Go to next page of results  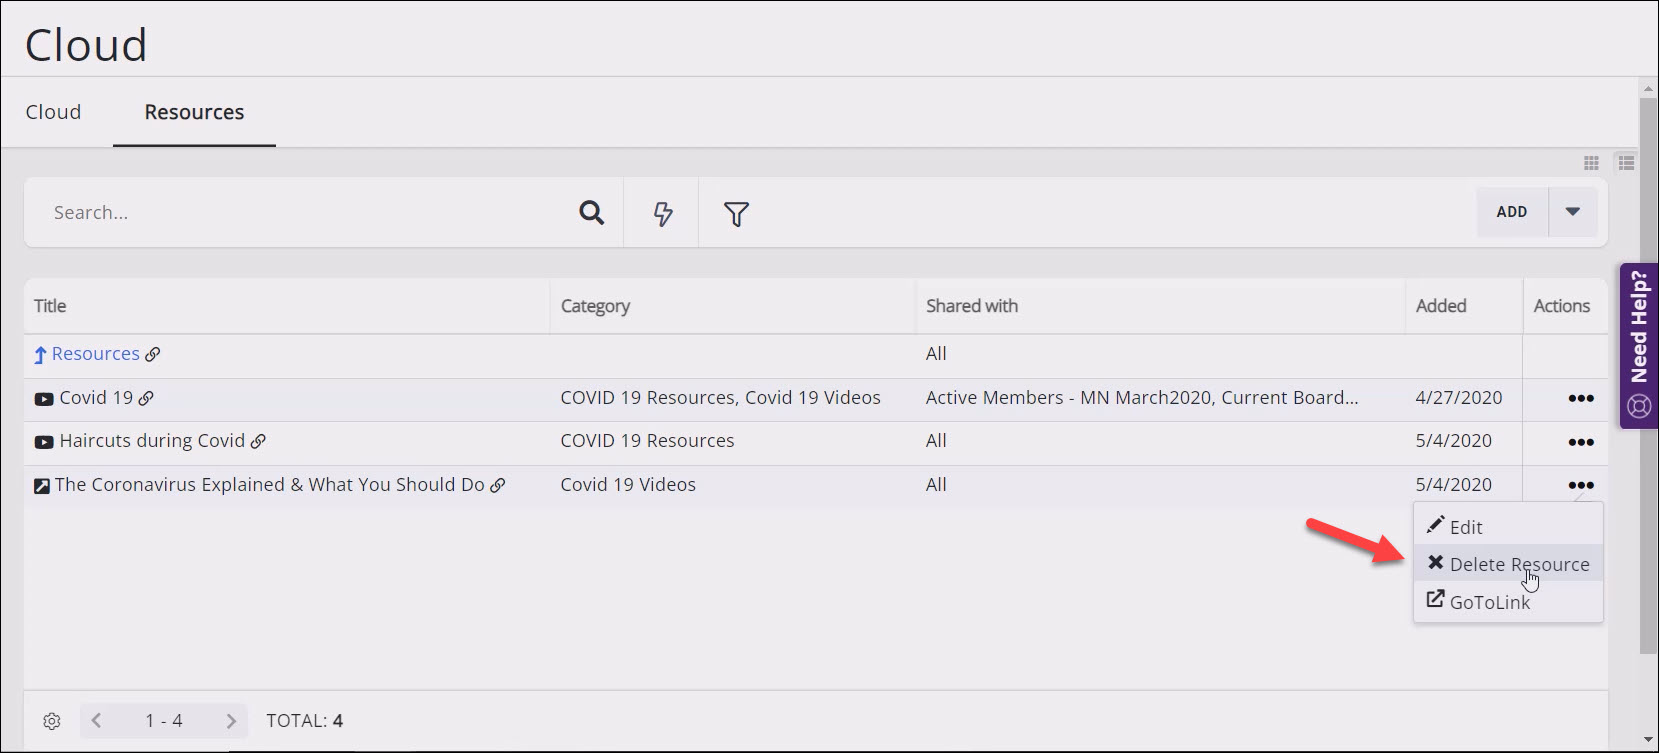coord(231,721)
